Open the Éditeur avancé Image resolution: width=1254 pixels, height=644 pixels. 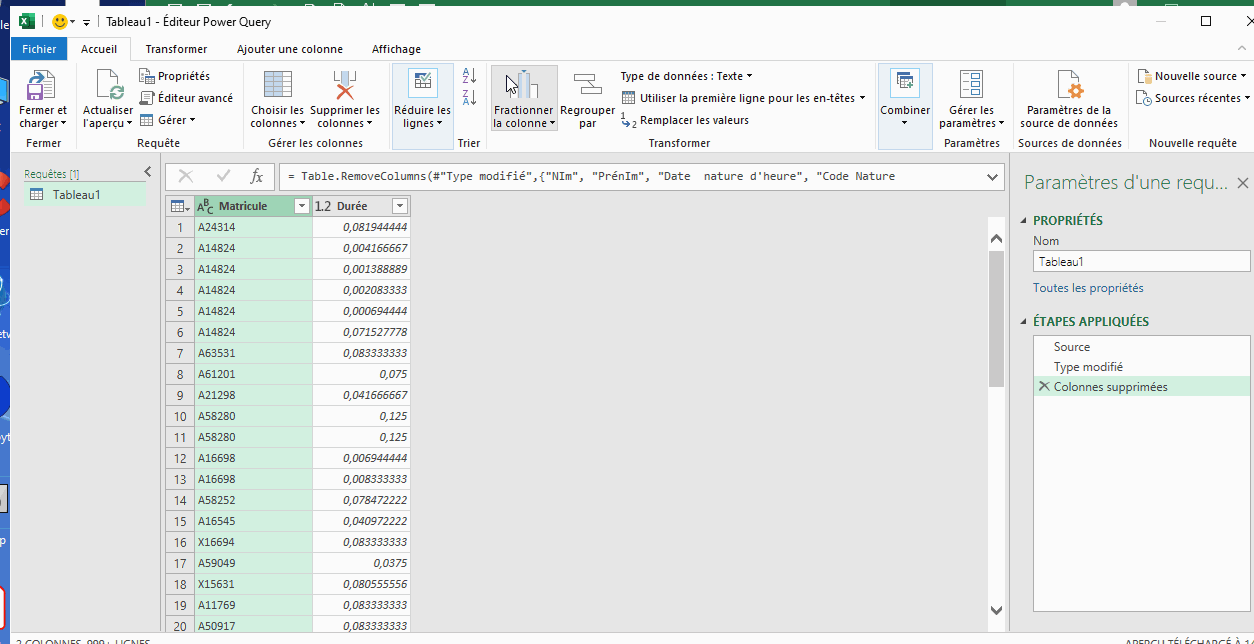click(186, 98)
